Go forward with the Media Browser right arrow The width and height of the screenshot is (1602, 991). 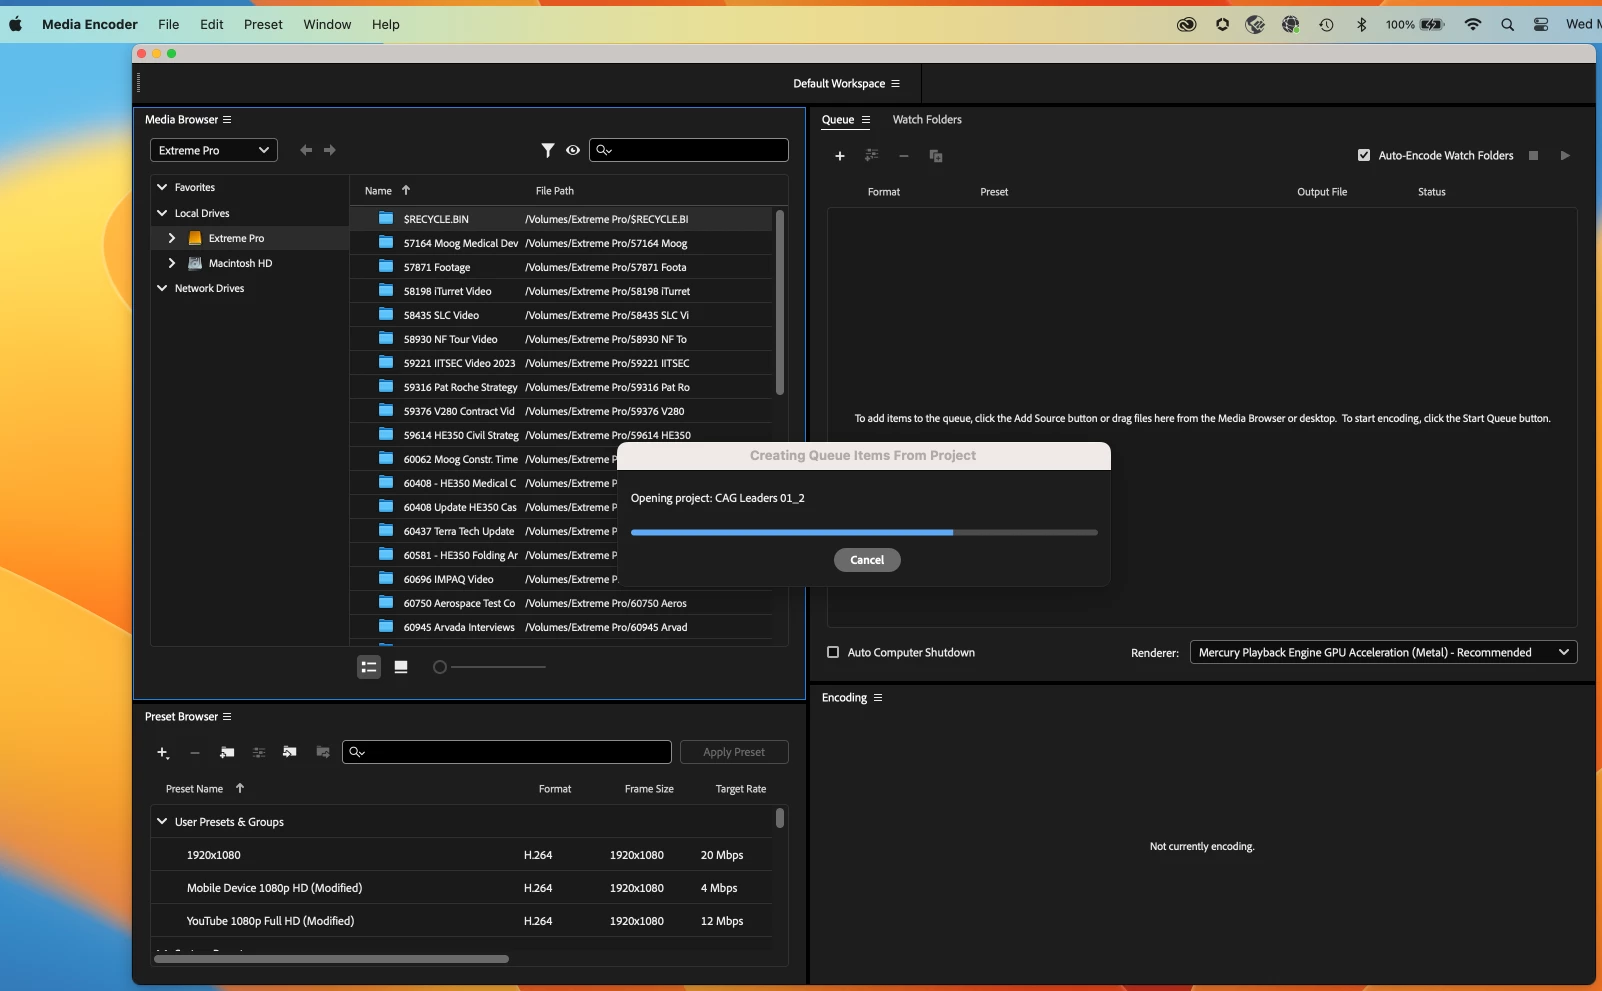[330, 150]
